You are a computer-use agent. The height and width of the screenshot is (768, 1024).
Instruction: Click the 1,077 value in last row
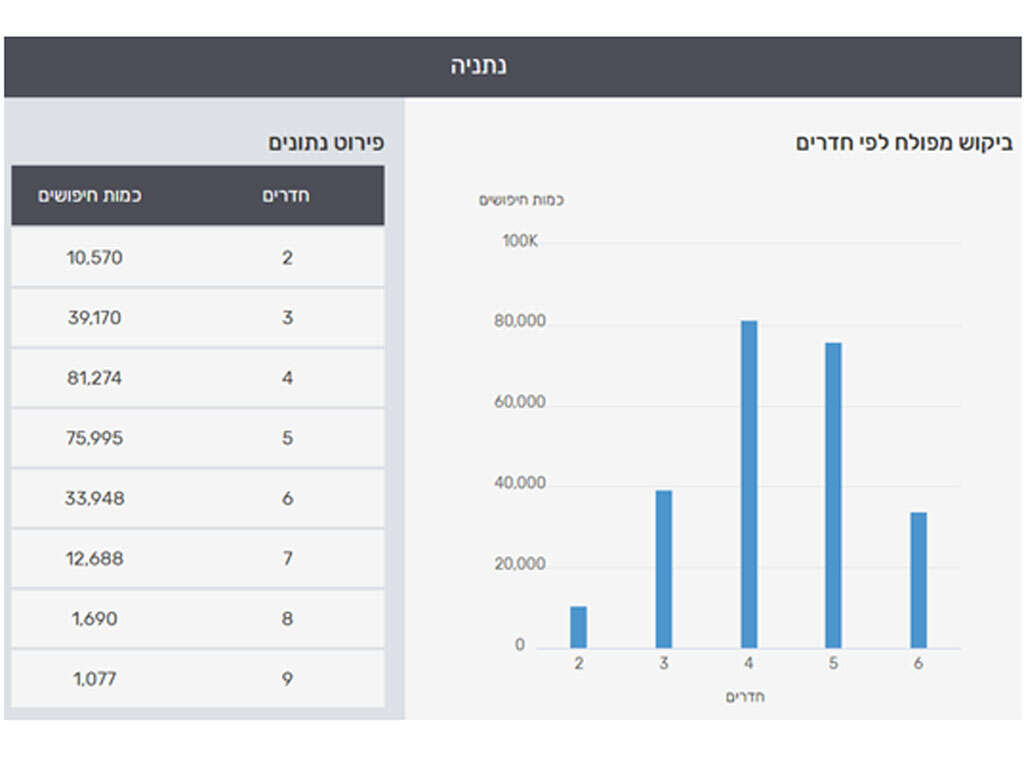[x=95, y=679]
